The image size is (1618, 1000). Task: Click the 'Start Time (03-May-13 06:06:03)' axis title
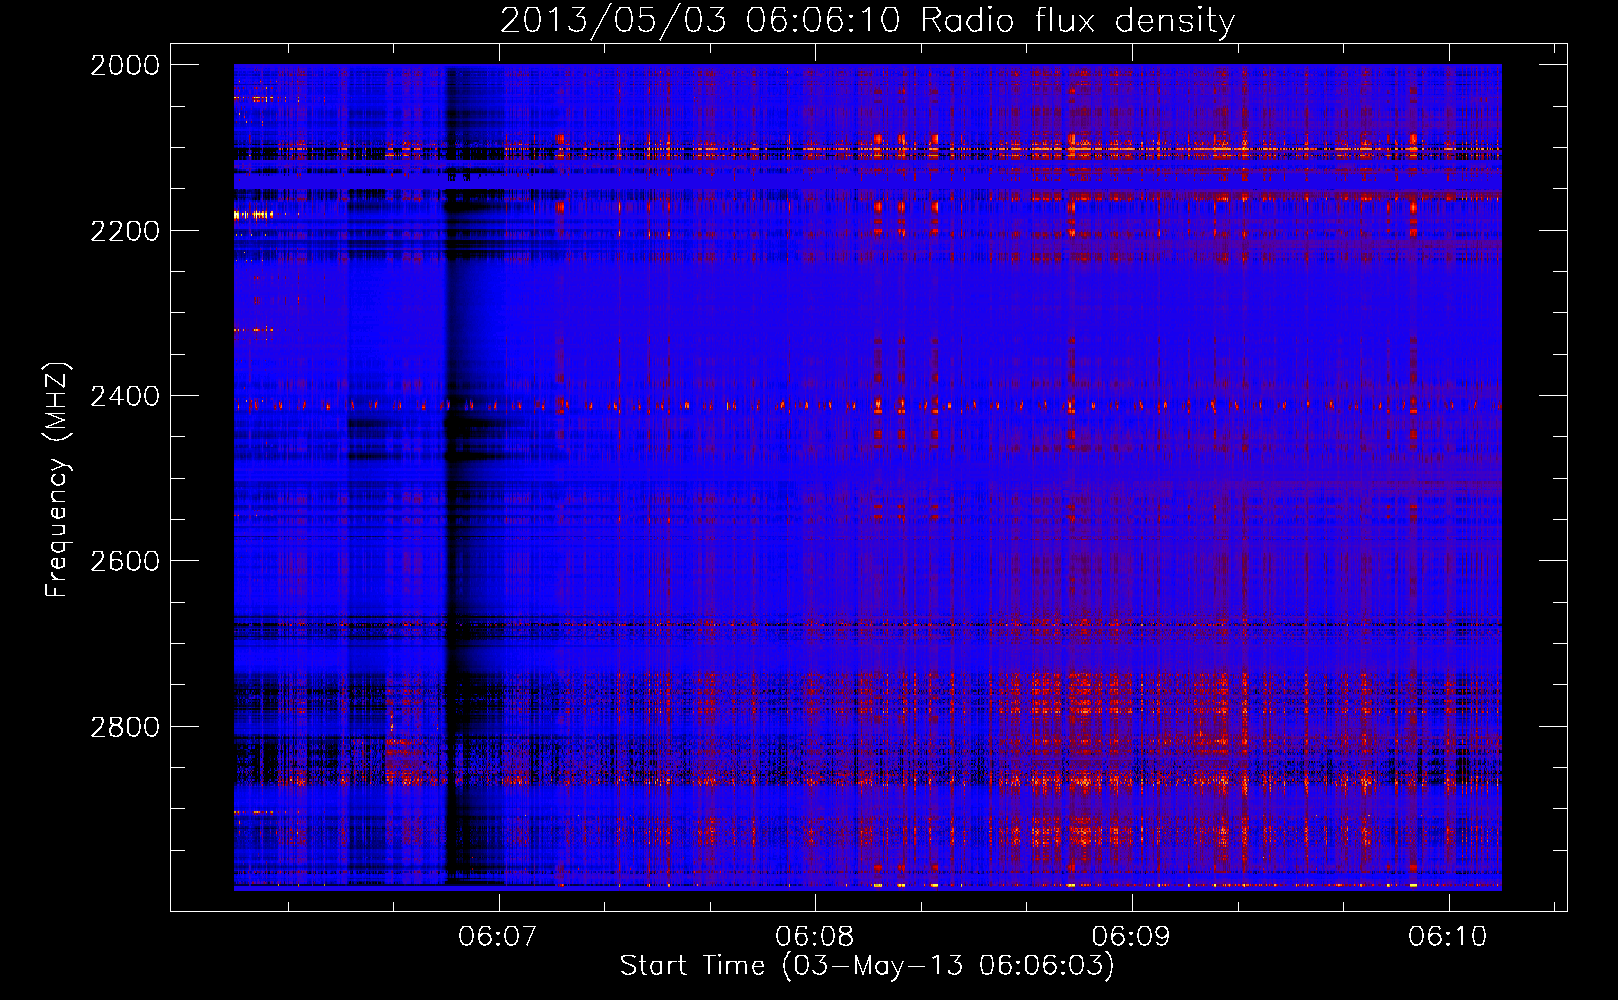click(867, 966)
